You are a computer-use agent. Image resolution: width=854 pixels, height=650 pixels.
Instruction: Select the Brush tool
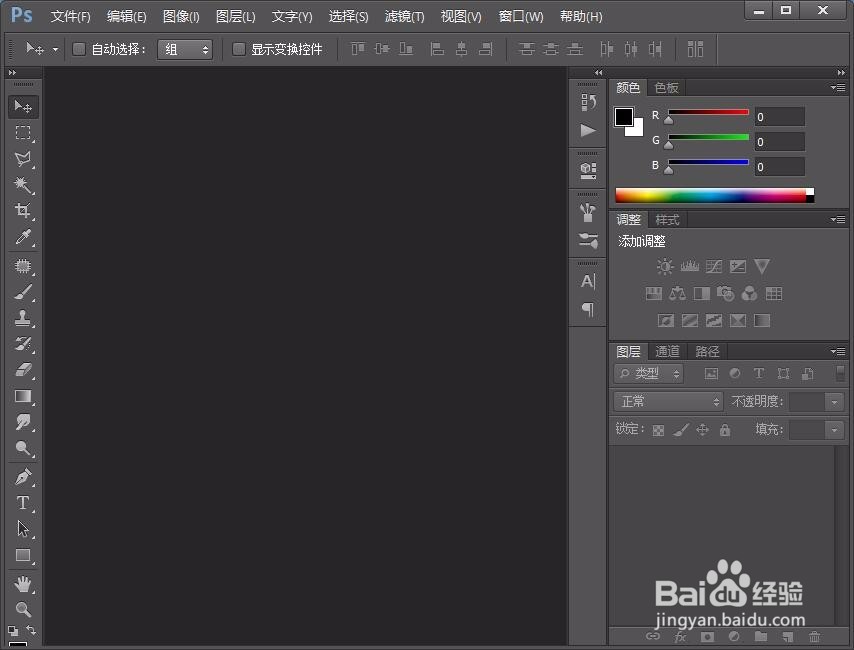click(23, 292)
